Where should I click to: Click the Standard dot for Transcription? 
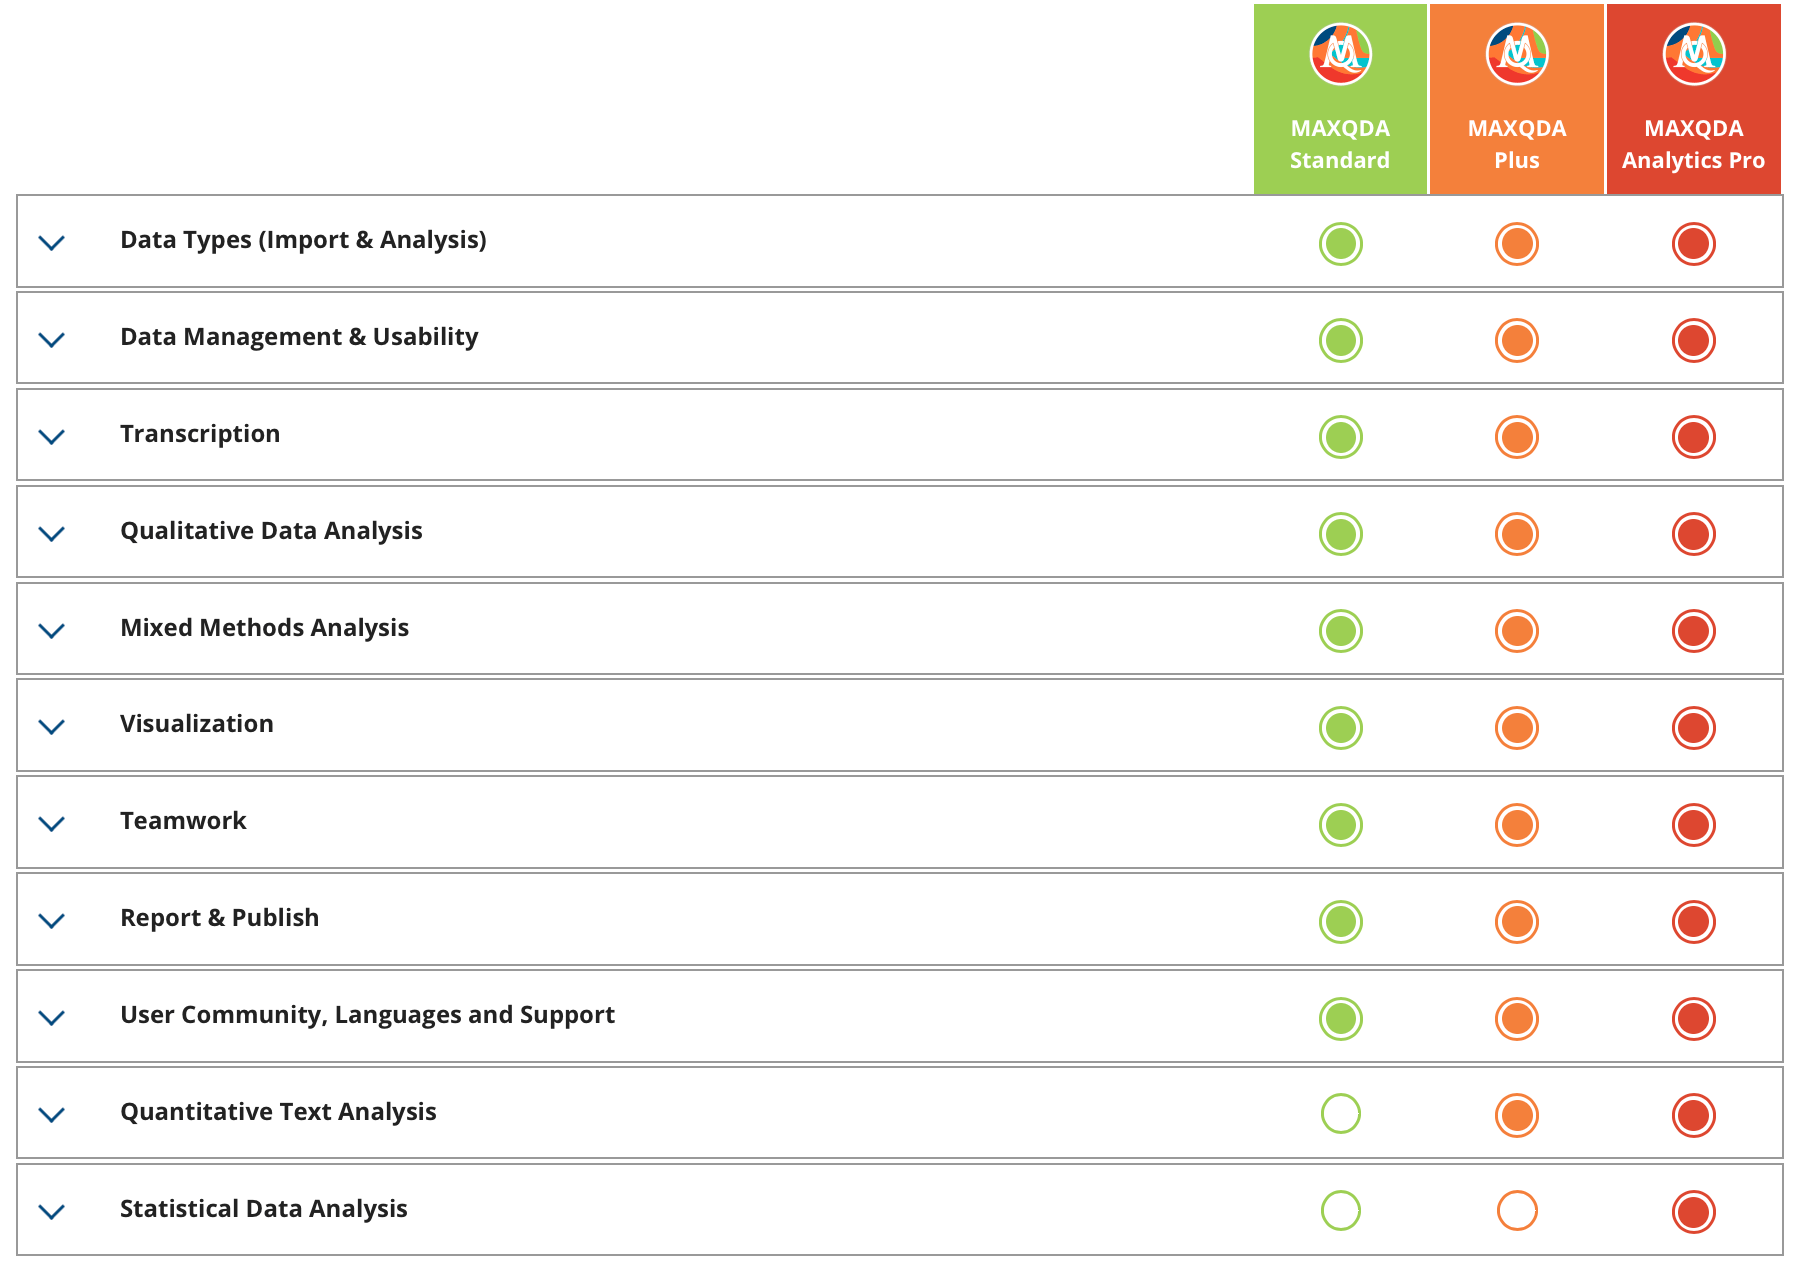[1340, 437]
